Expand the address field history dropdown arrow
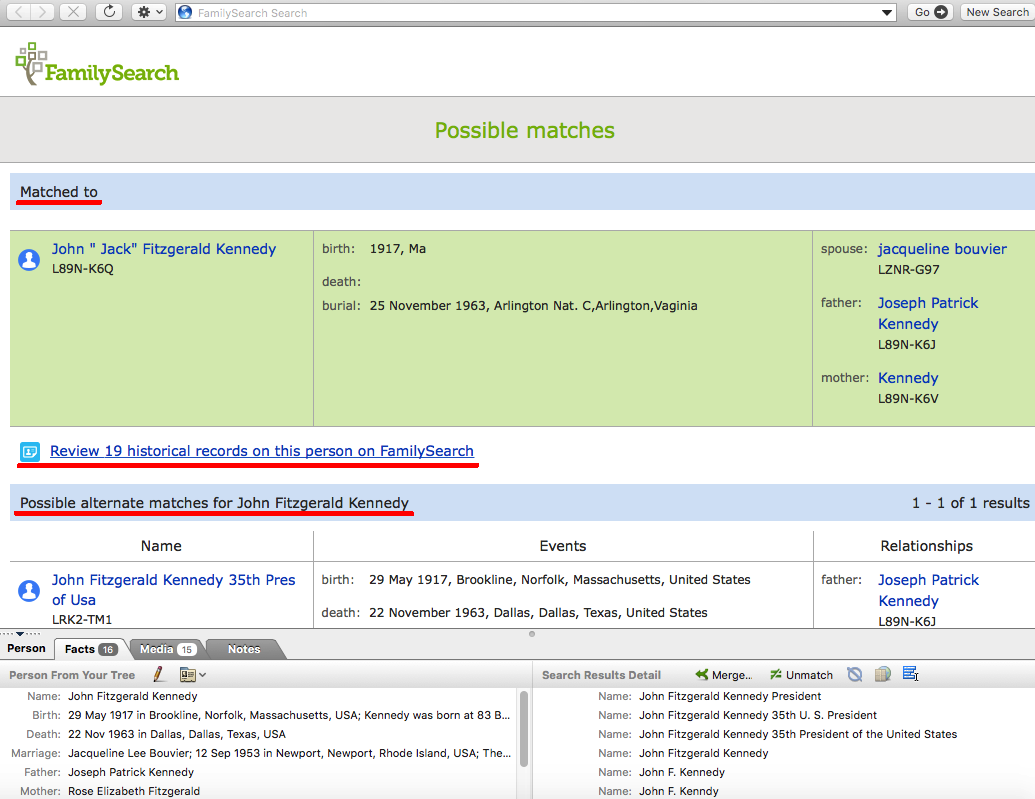Screen dimensions: 1035x799 (x=886, y=13)
